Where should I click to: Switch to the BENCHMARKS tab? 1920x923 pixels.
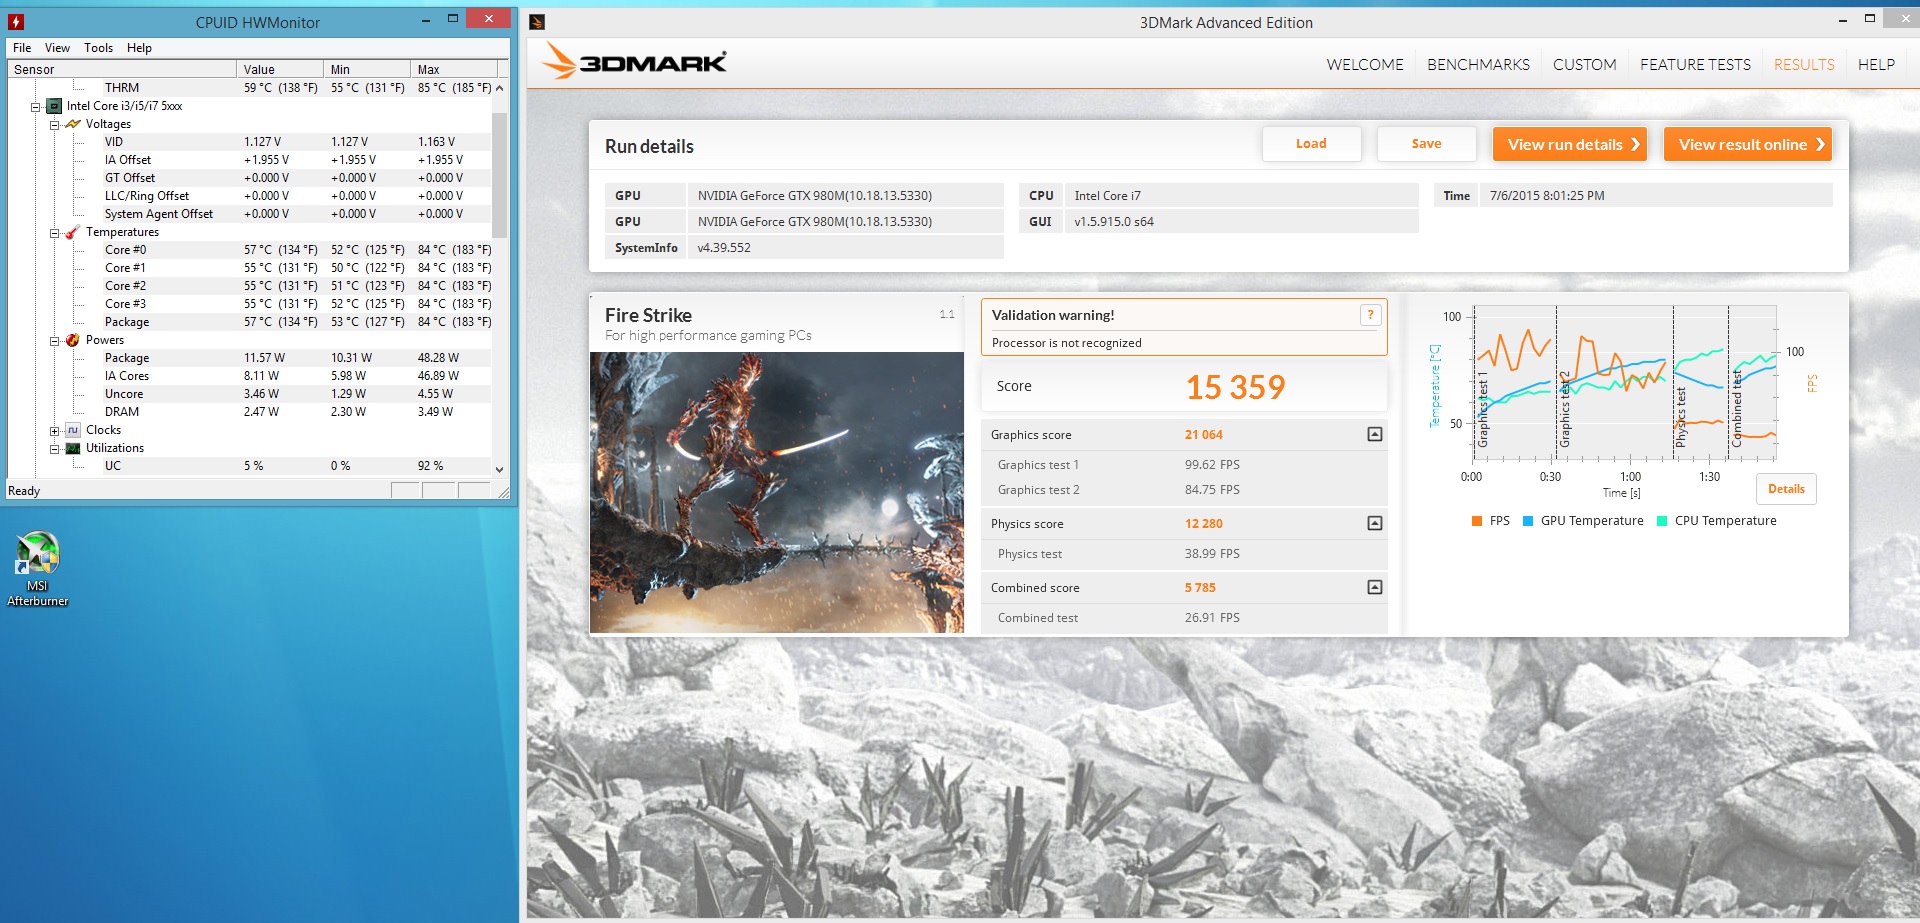point(1478,64)
